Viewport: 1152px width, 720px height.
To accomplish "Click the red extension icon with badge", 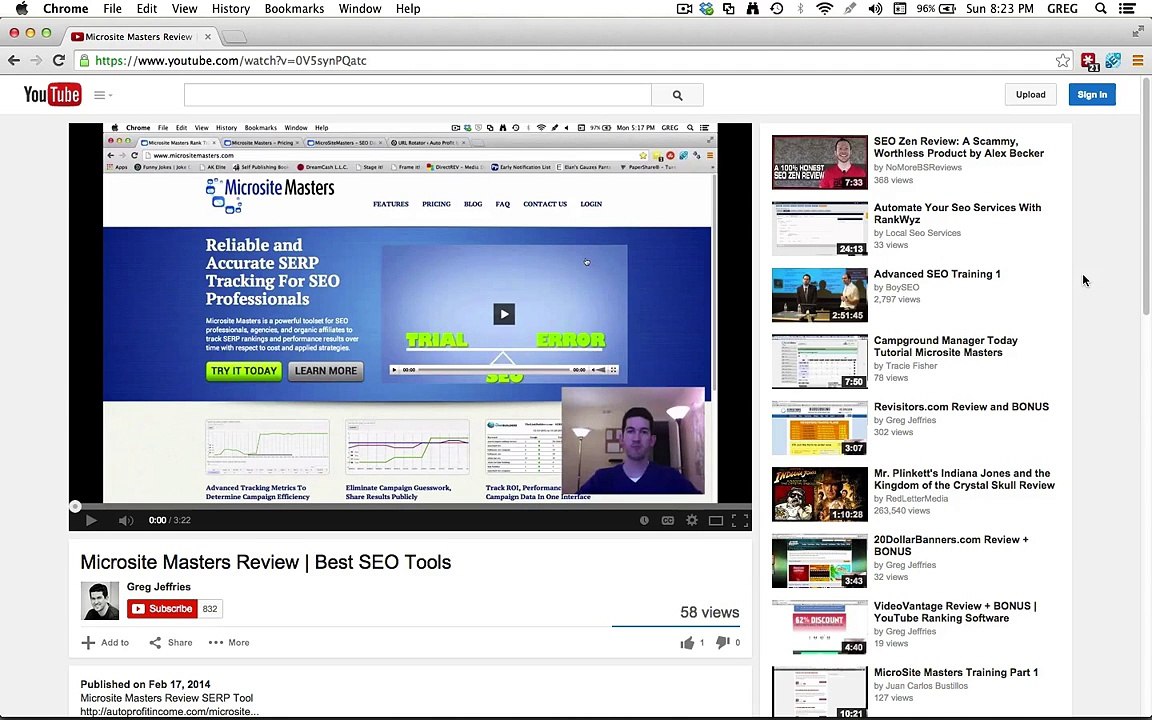I will pos(1089,61).
